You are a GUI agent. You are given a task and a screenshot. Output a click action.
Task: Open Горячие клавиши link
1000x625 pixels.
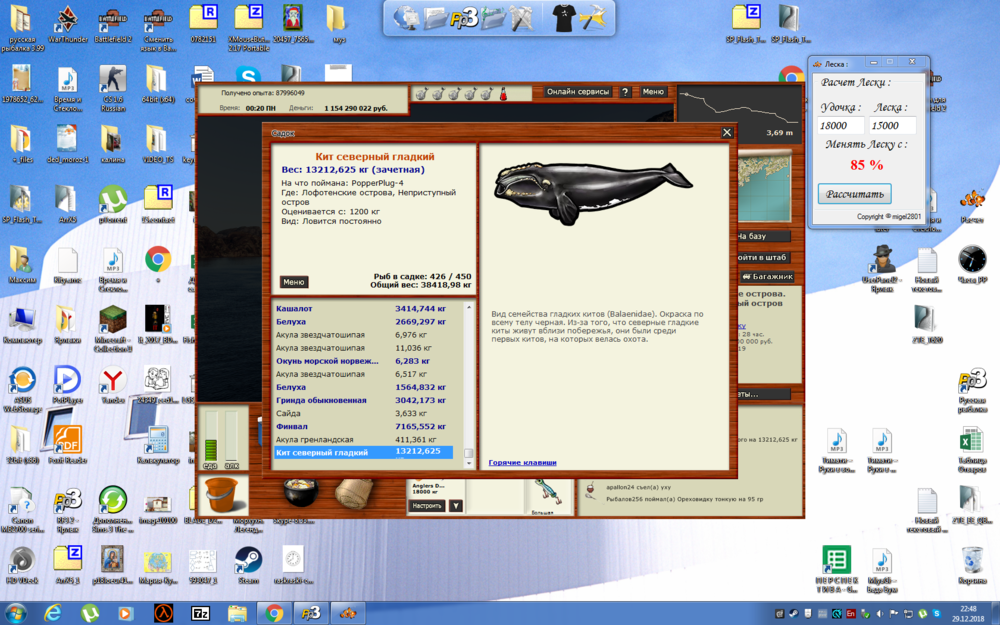524,462
